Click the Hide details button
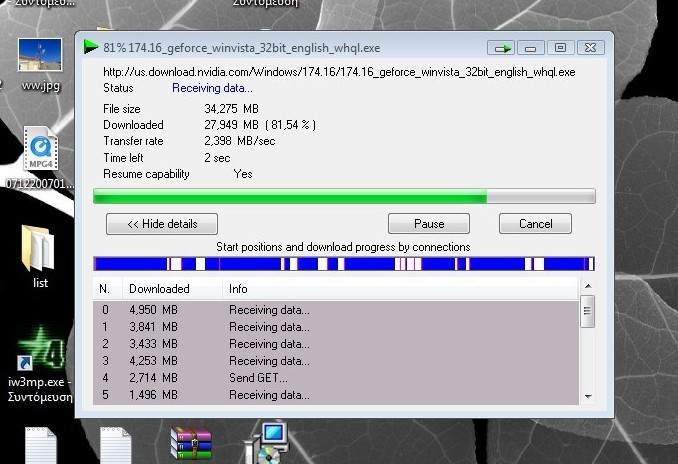This screenshot has height=464, width=678. [x=162, y=224]
